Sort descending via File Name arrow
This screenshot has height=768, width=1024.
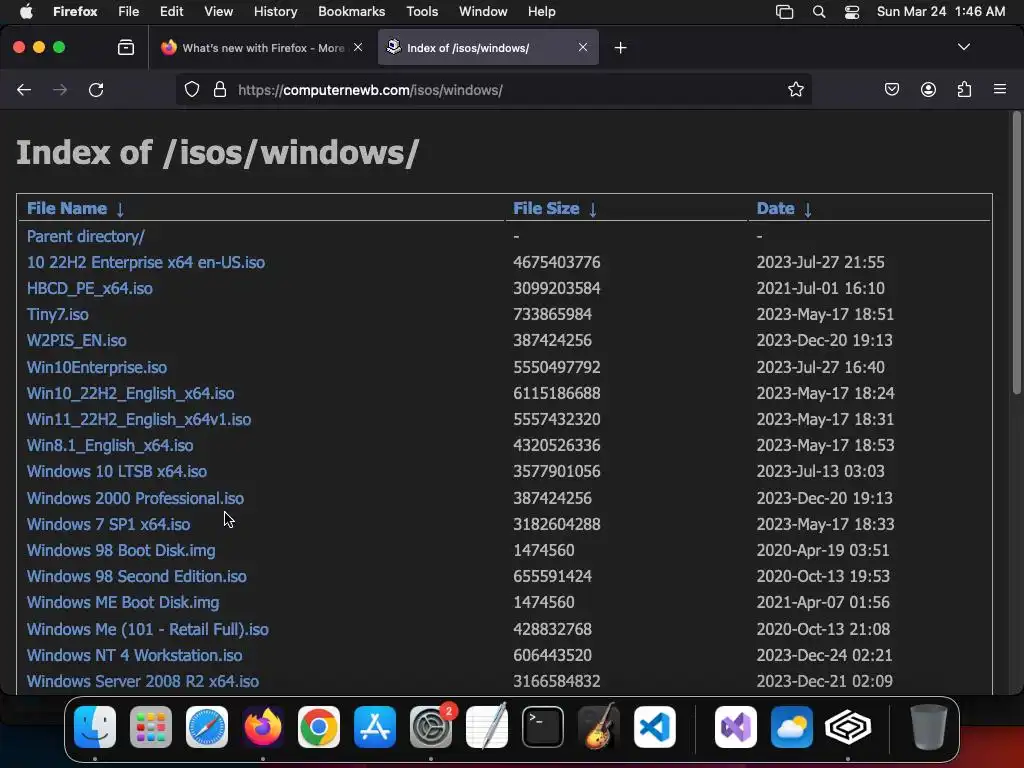[x=120, y=209]
